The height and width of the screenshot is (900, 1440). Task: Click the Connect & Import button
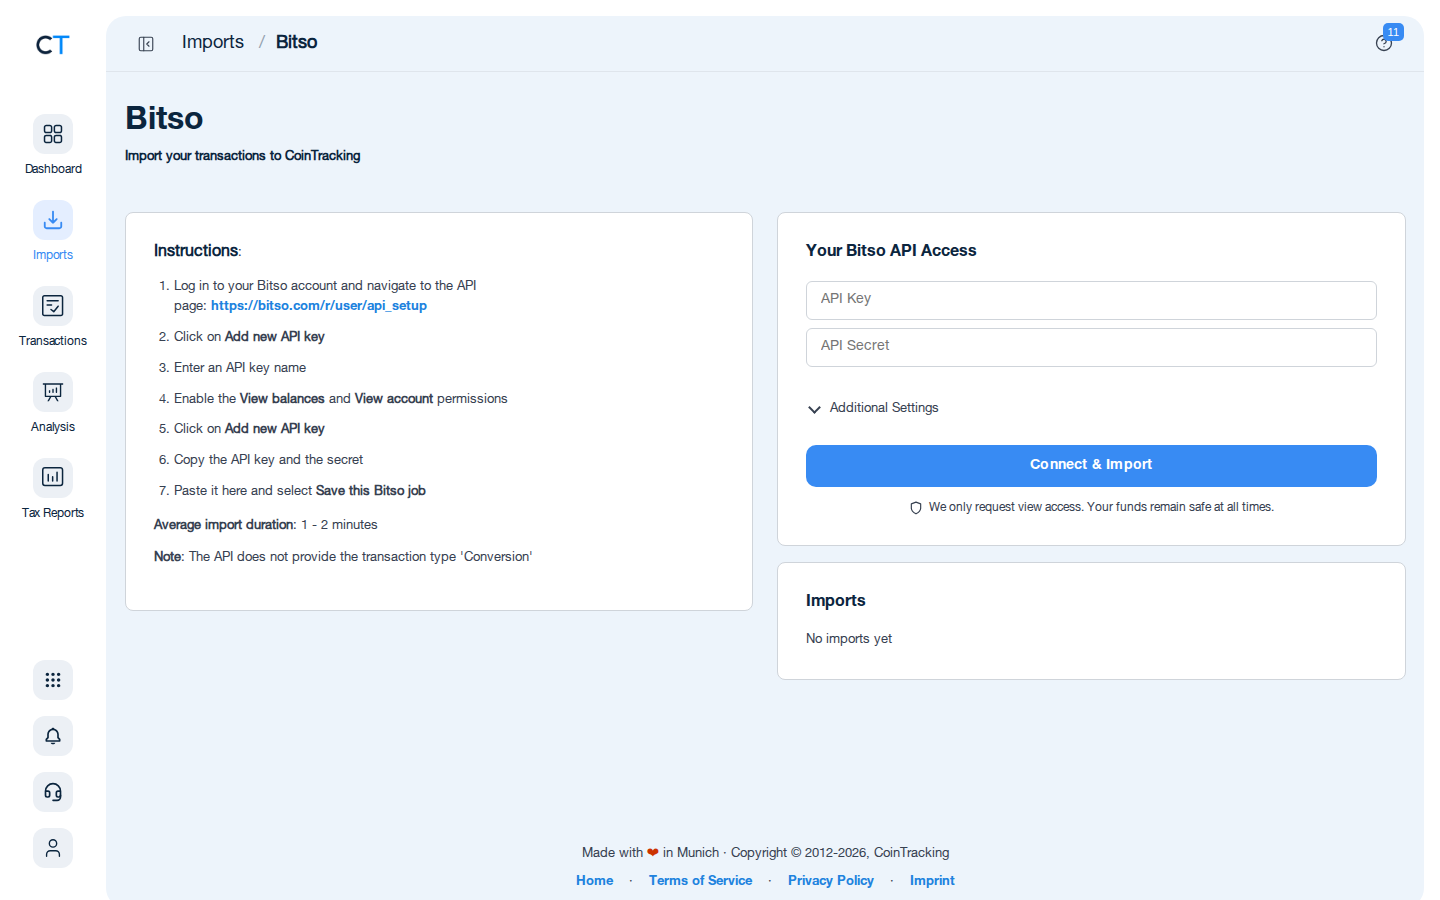coord(1091,466)
